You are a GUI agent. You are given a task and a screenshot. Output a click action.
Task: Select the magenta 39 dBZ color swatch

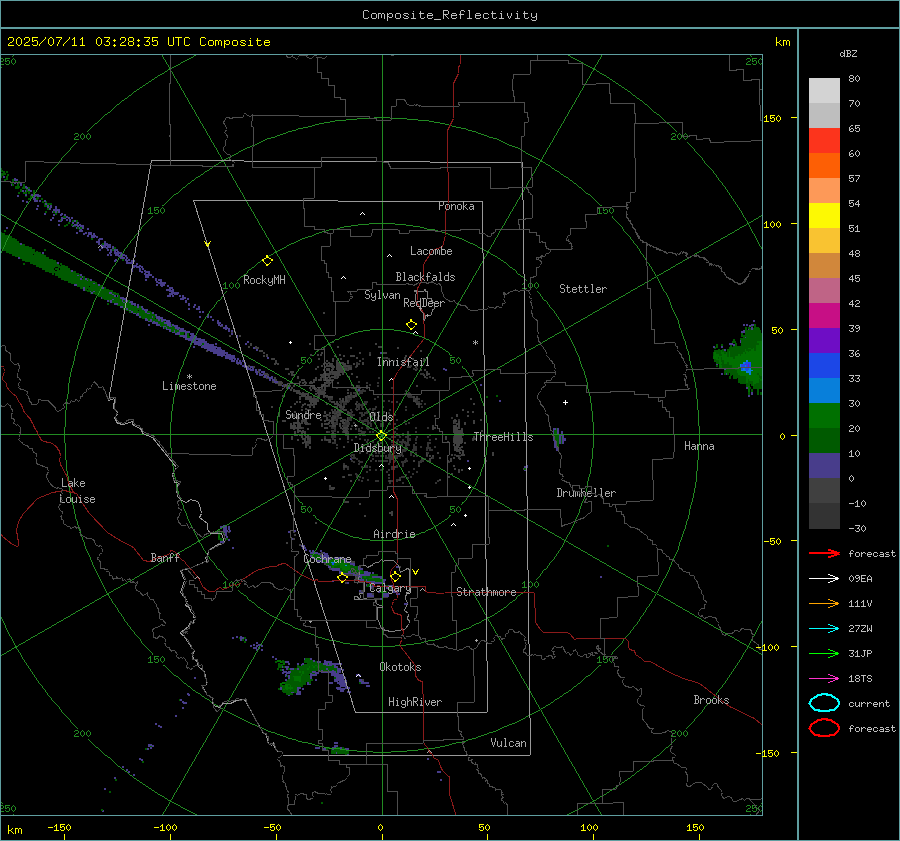click(x=824, y=315)
